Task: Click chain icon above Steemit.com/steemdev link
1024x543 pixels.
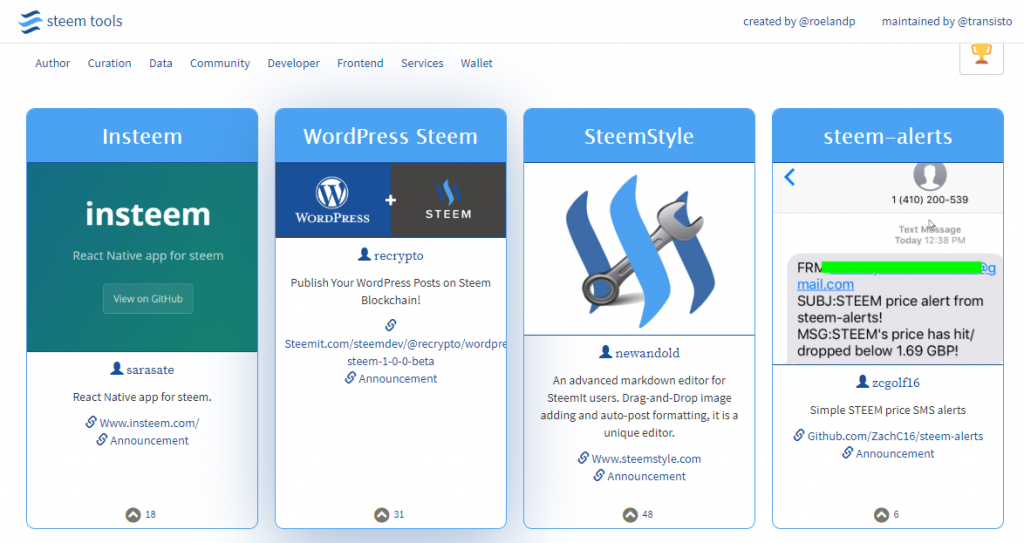Action: (391, 325)
